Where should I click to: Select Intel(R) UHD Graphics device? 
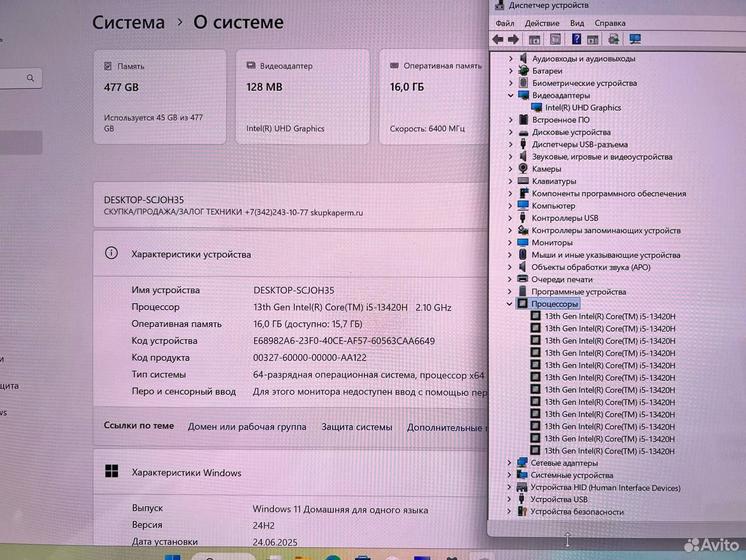point(583,108)
